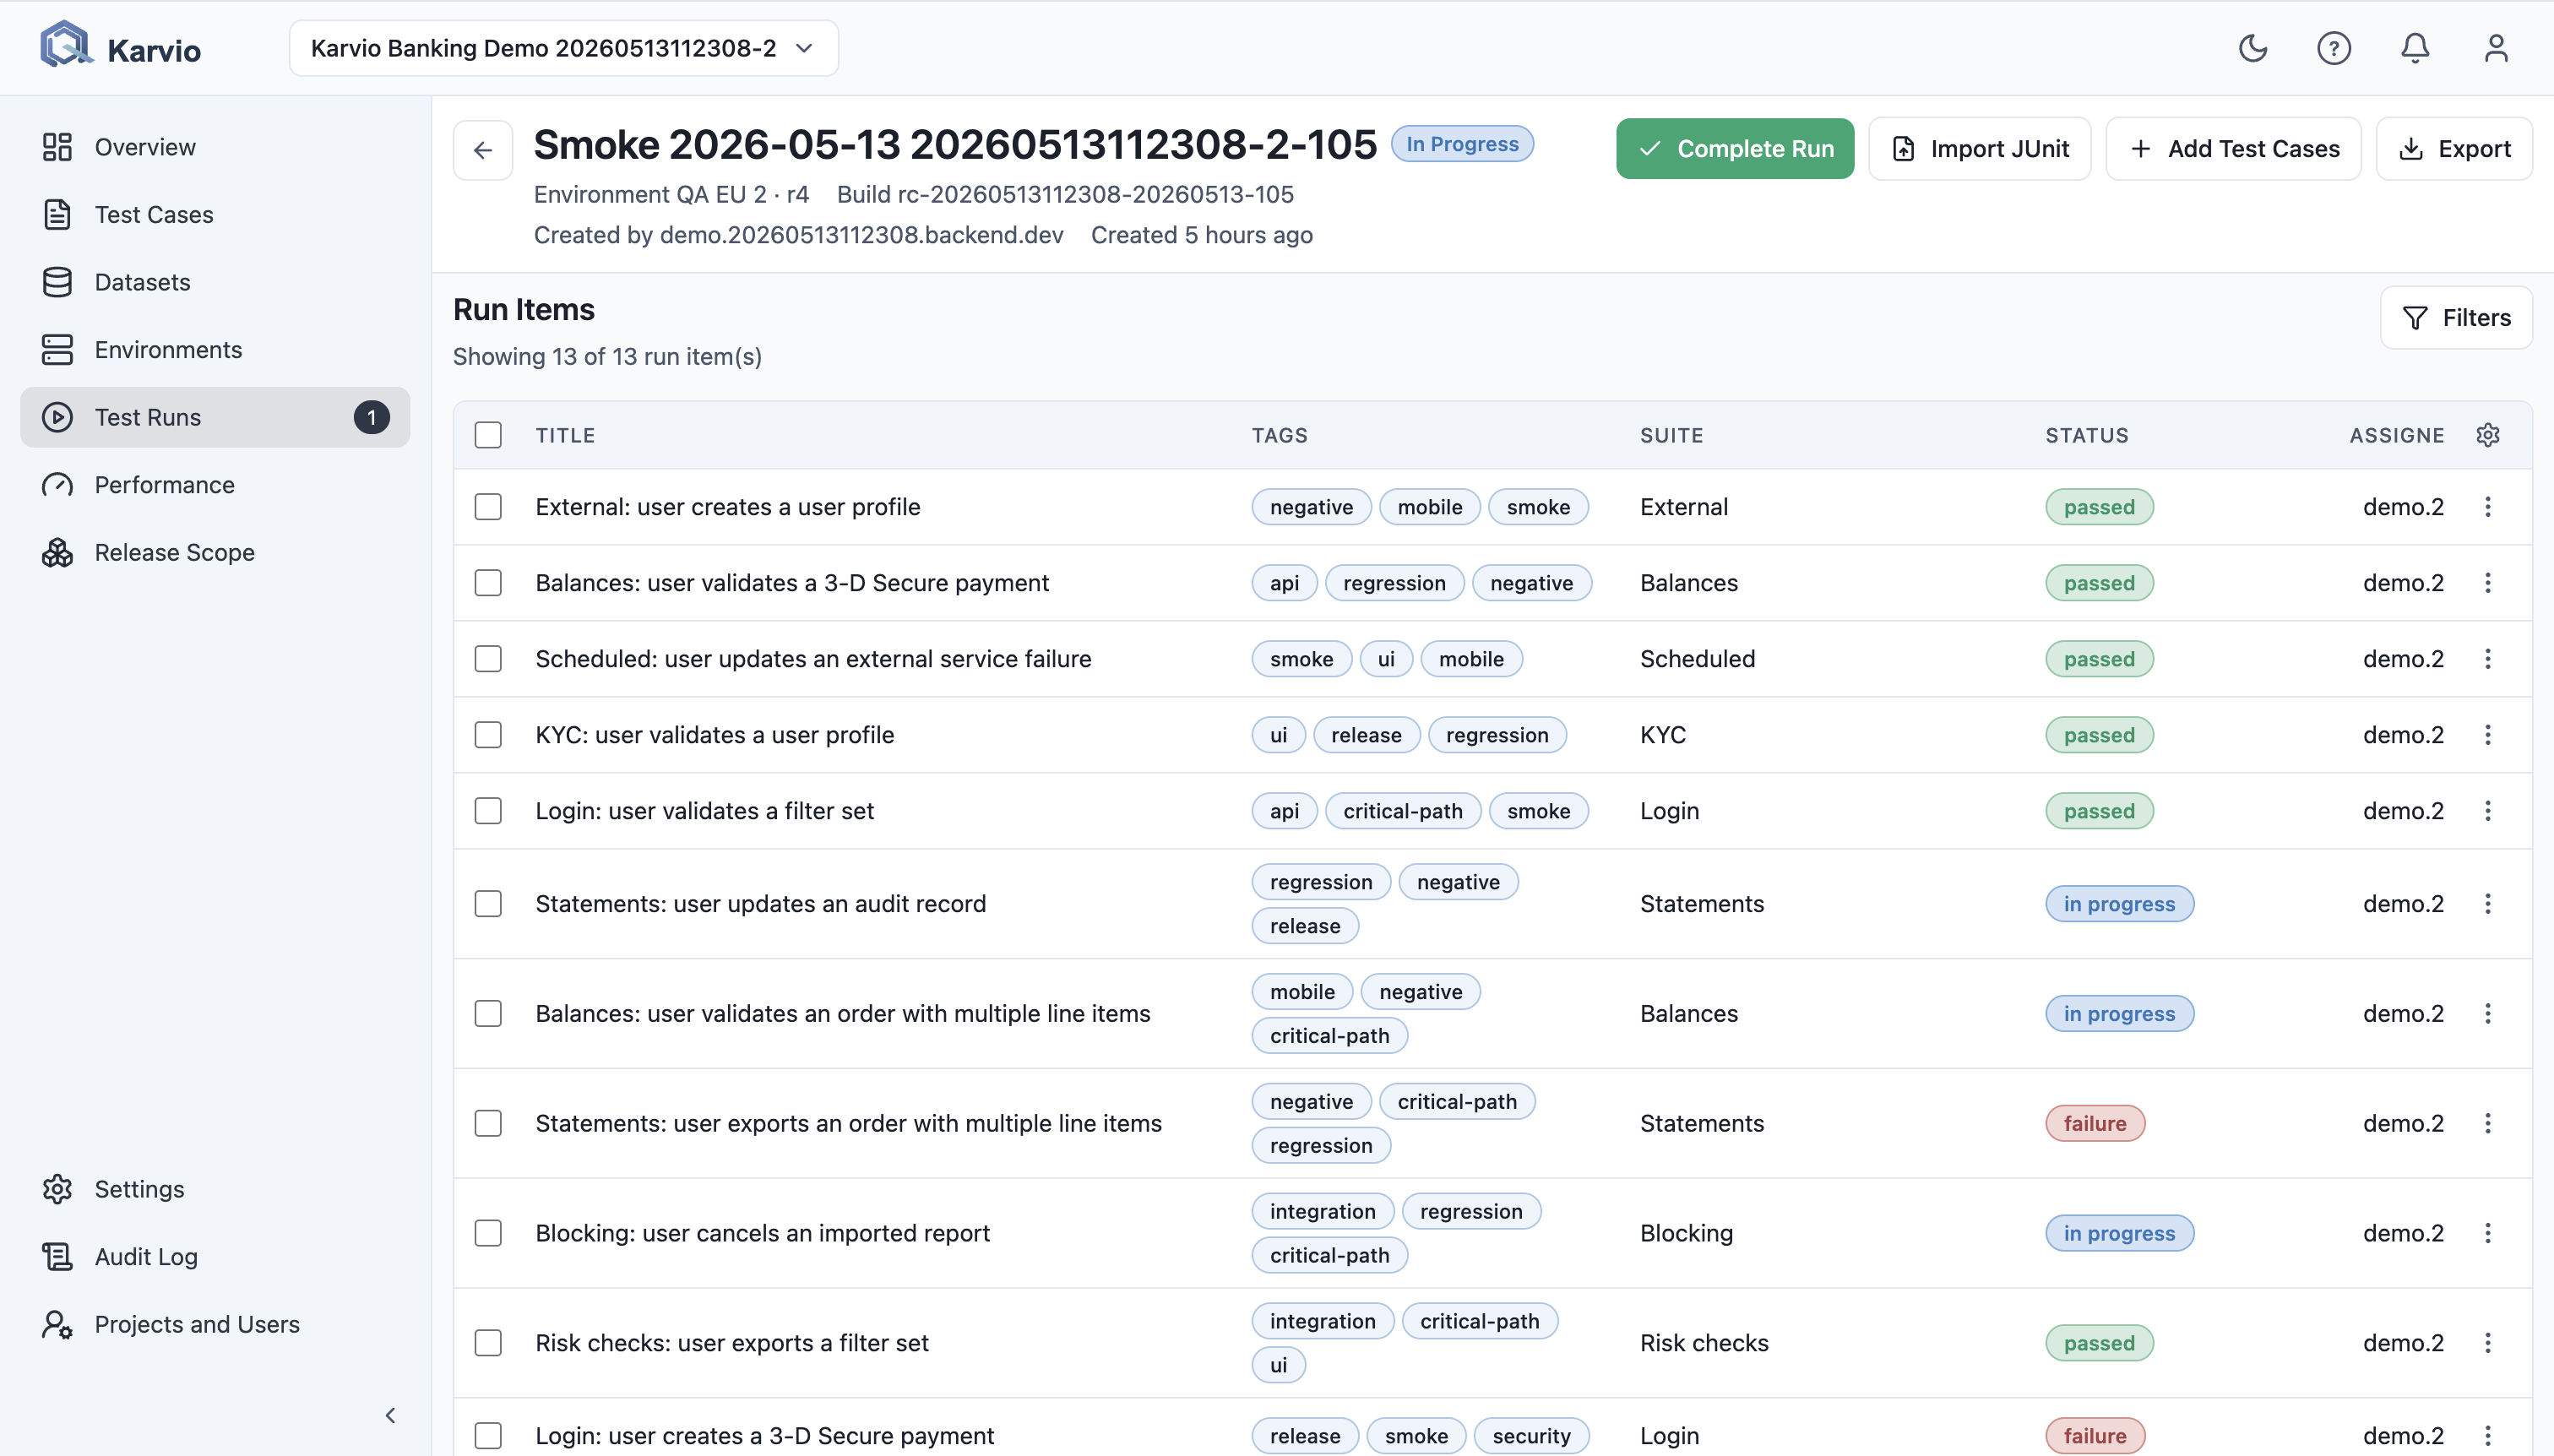Open row menu for Risk checks filter set
This screenshot has height=1456, width=2554.
pos(2488,1343)
